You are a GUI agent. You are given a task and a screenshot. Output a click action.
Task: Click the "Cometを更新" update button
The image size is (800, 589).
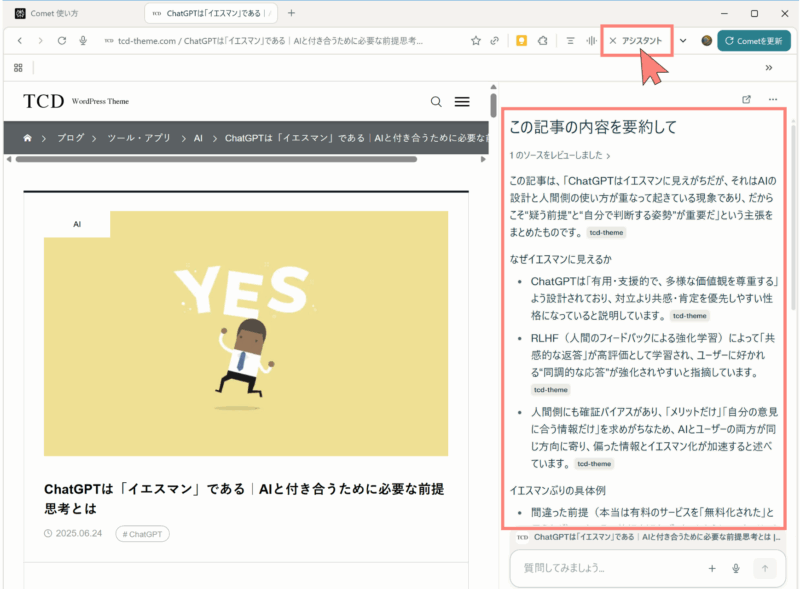[753, 41]
